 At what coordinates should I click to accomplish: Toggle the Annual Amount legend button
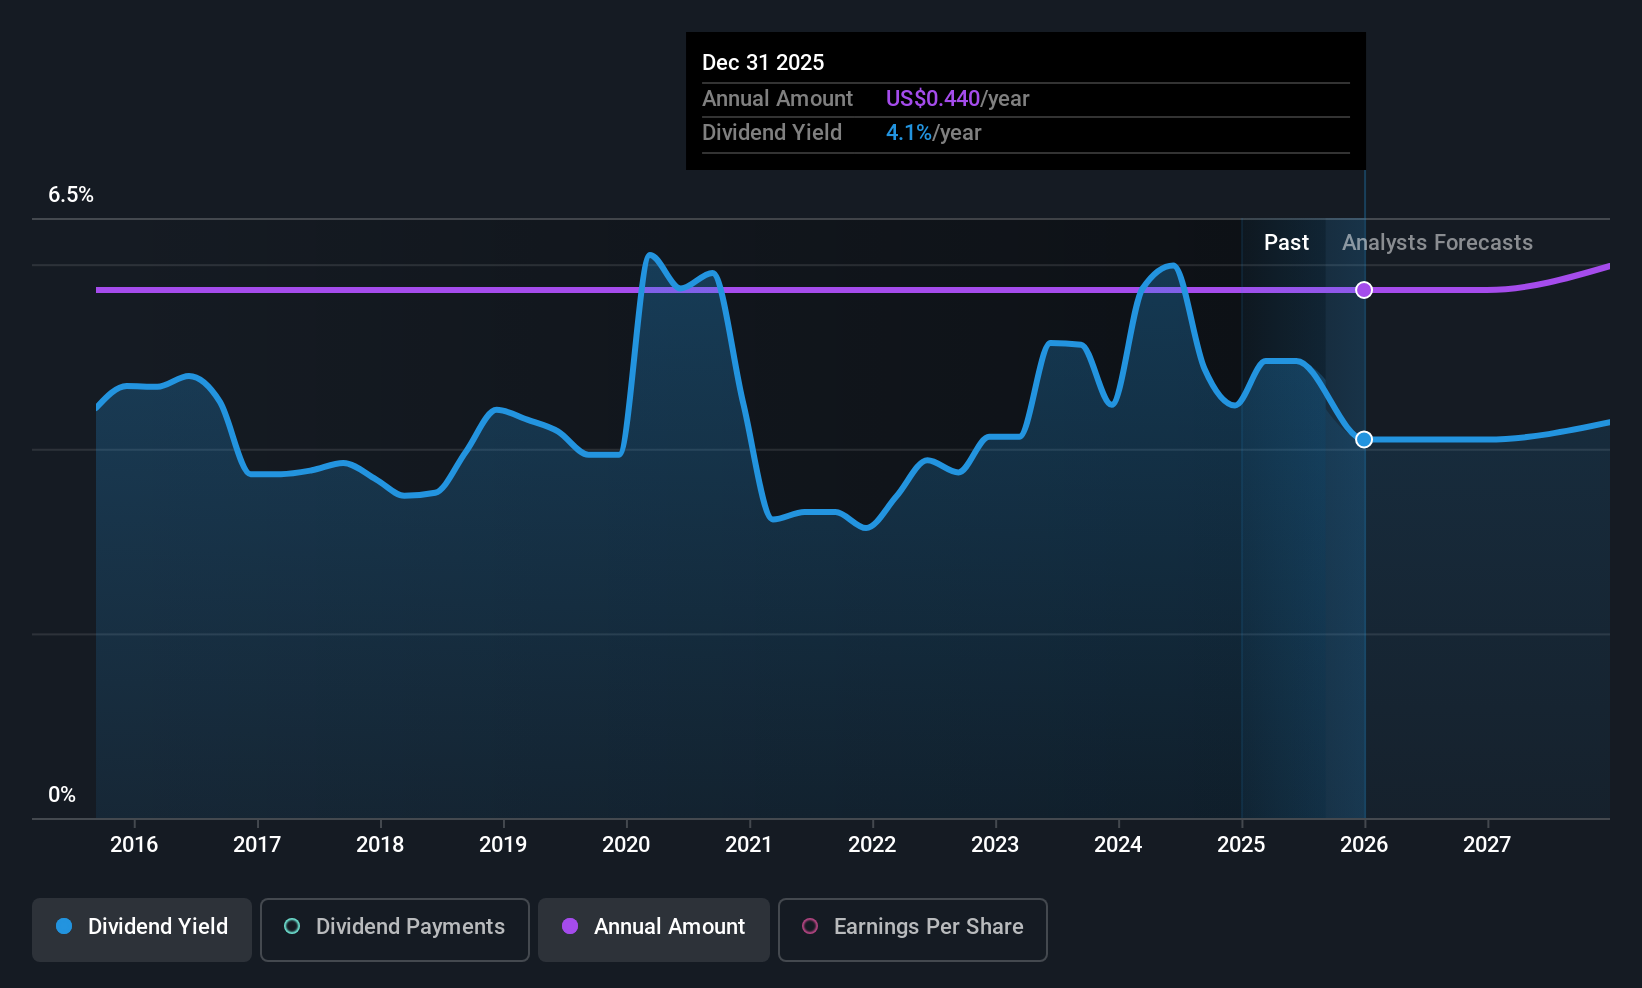[654, 929]
